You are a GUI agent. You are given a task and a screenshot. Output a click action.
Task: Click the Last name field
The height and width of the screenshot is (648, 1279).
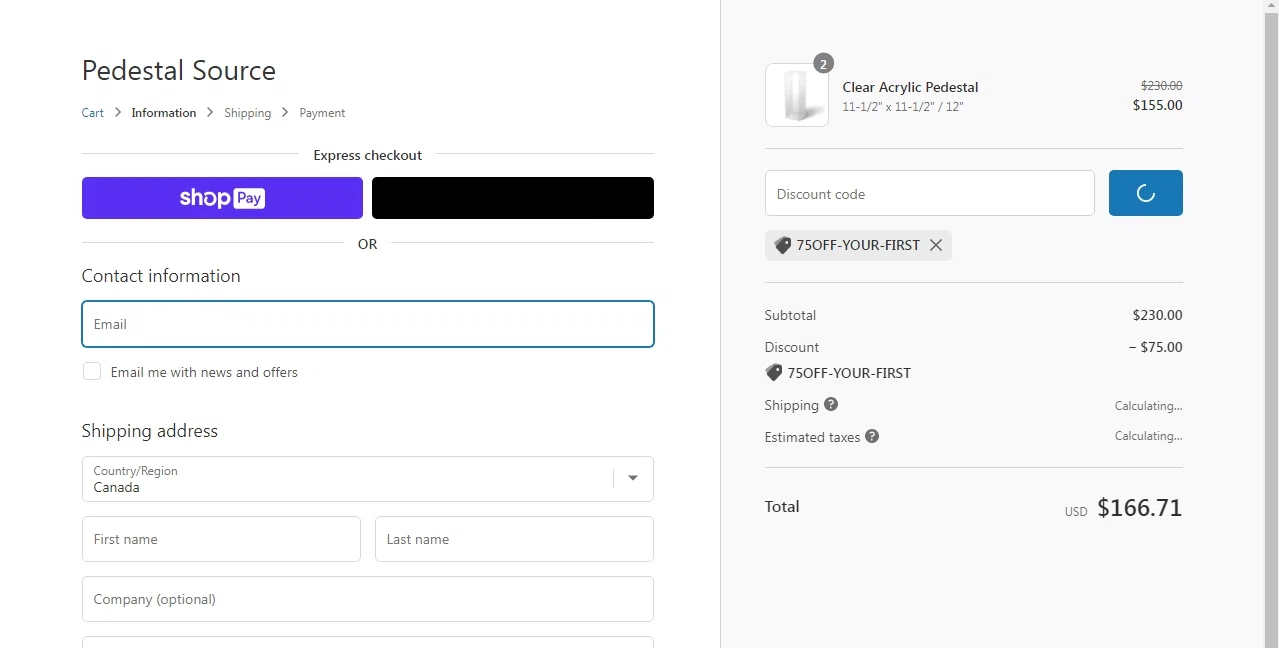[x=514, y=539]
